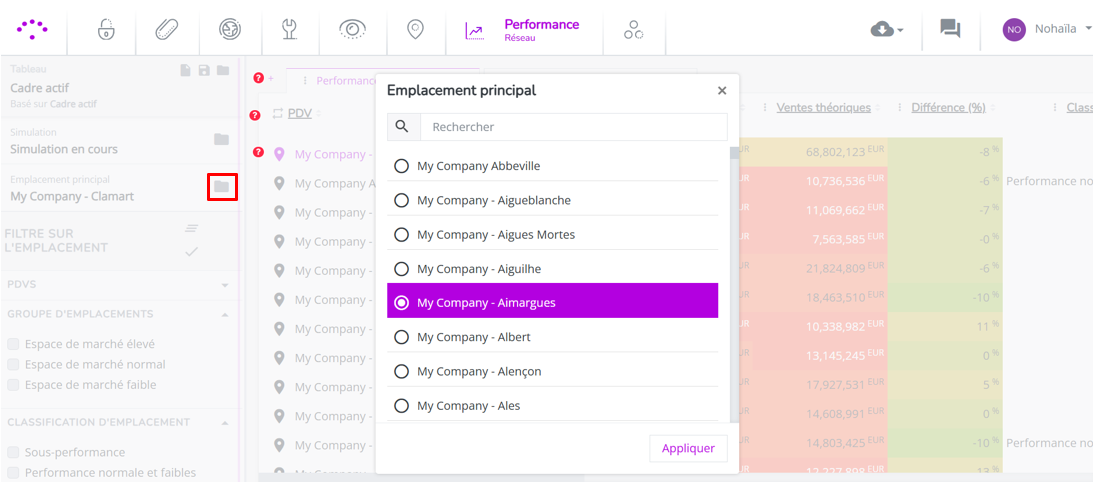The width and height of the screenshot is (1093, 483).
Task: Open the chat messages icon
Action: click(x=949, y=29)
